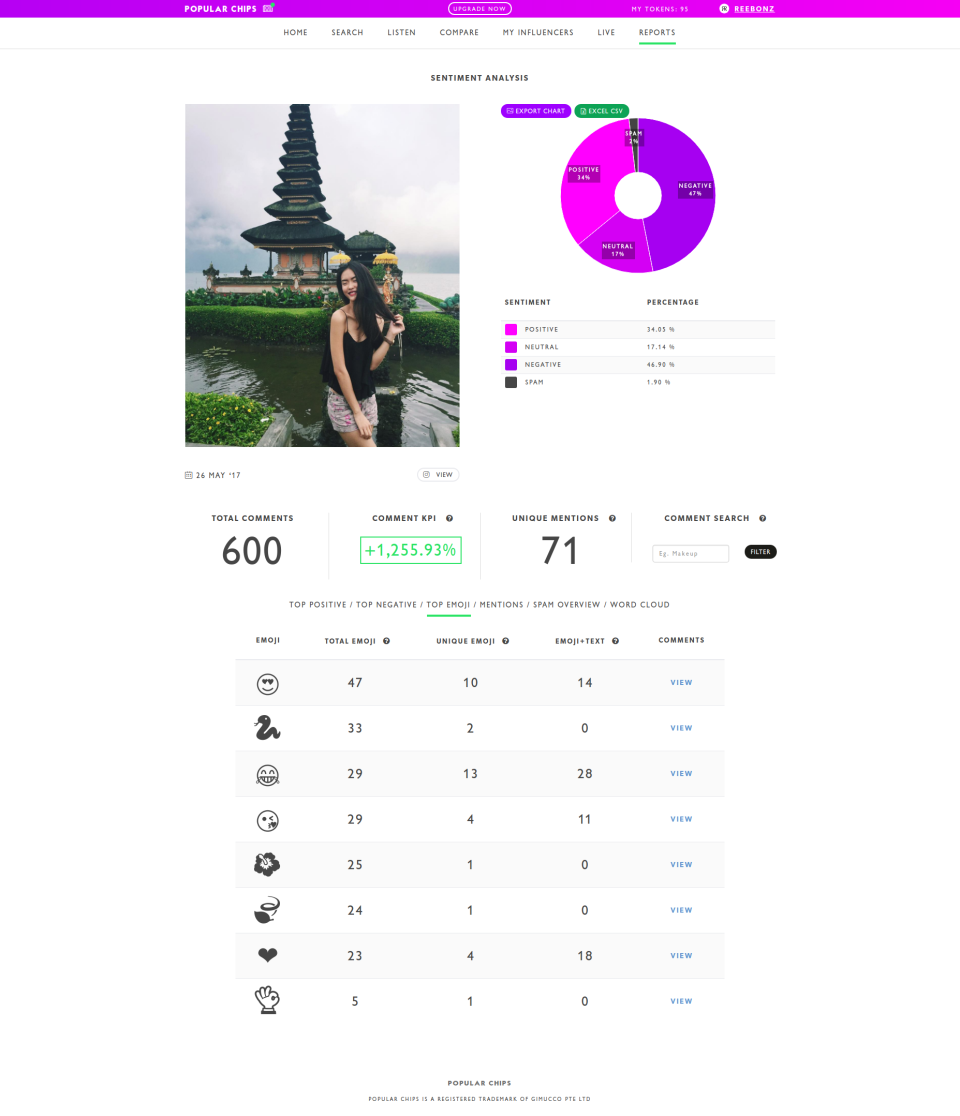Click the snake emoji icon
The height and width of the screenshot is (1116, 960).
(267, 729)
